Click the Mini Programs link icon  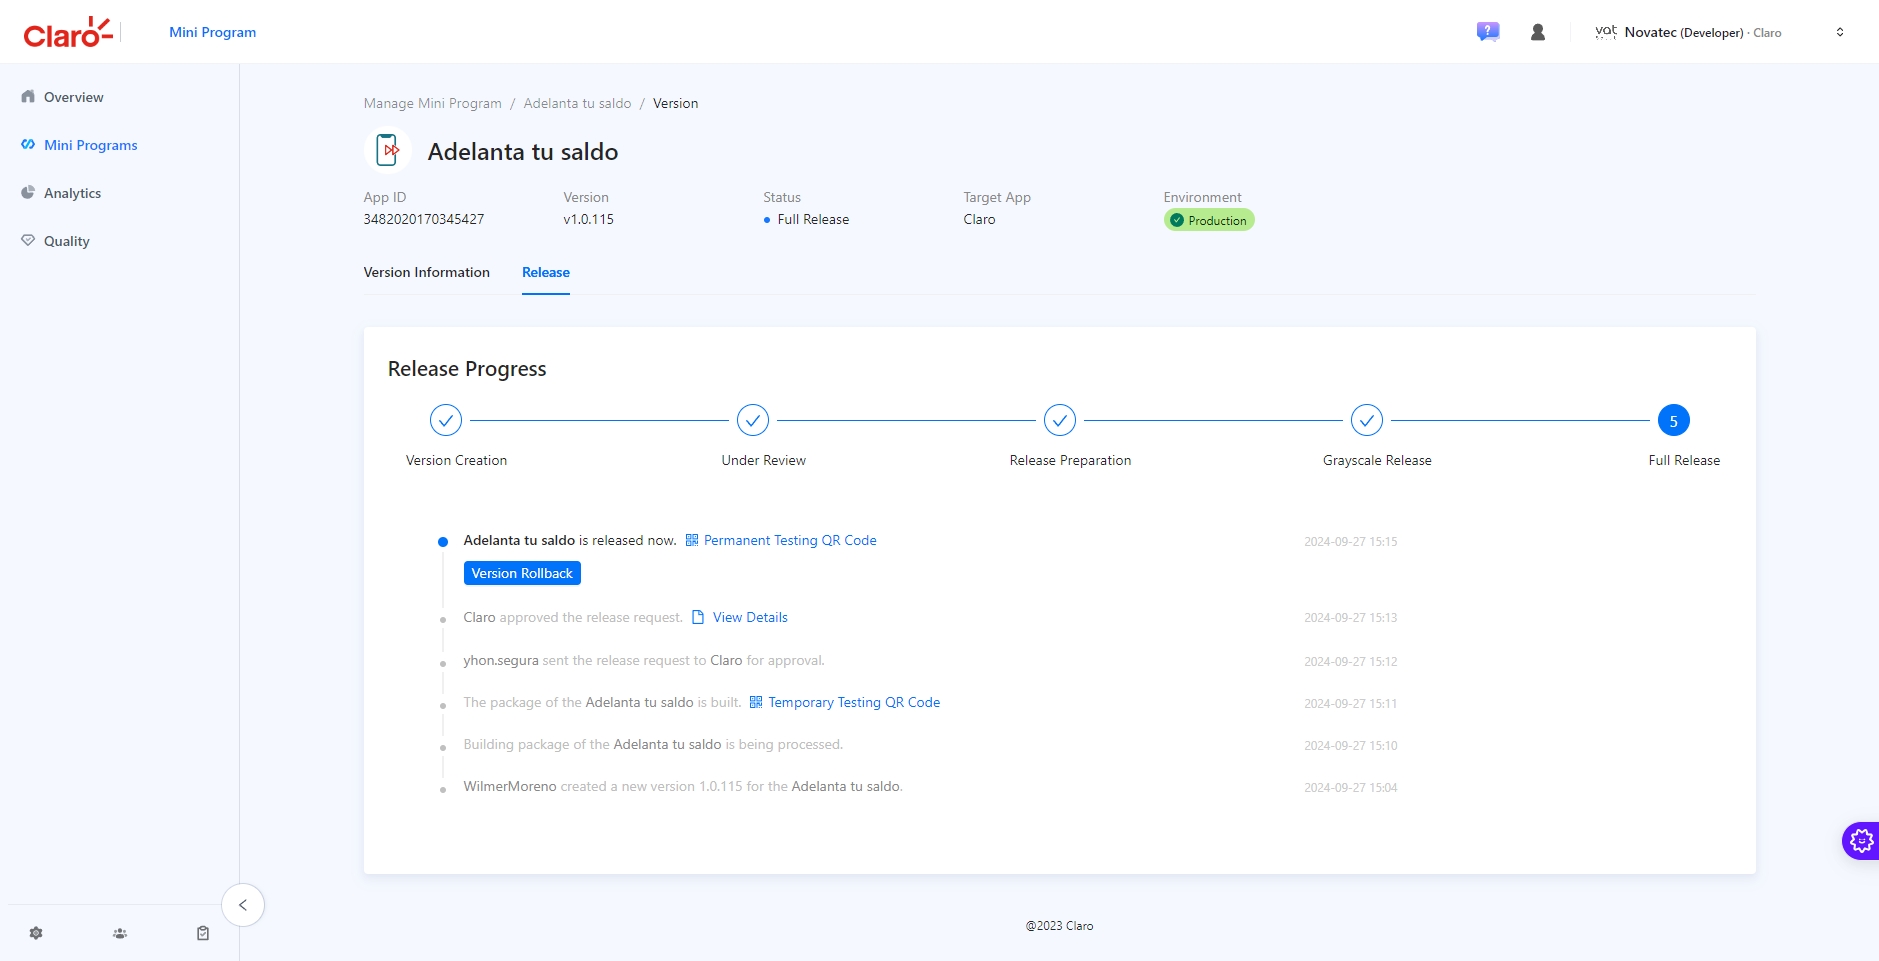click(x=28, y=145)
